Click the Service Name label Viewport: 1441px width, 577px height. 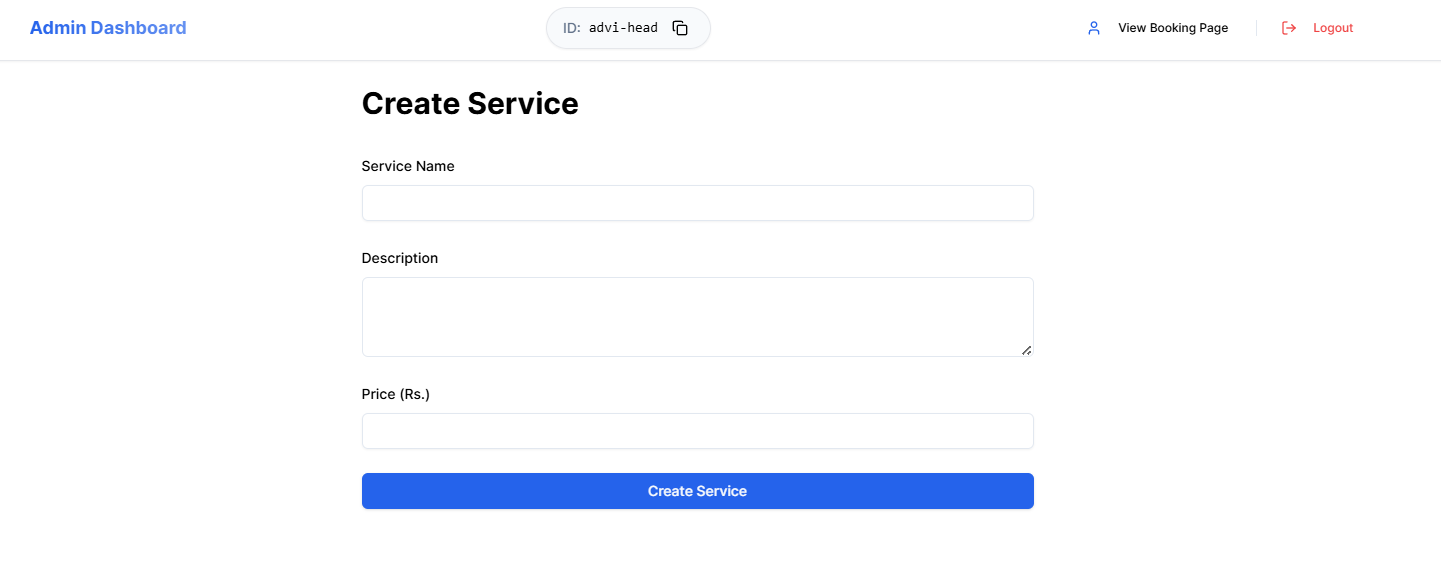(408, 166)
